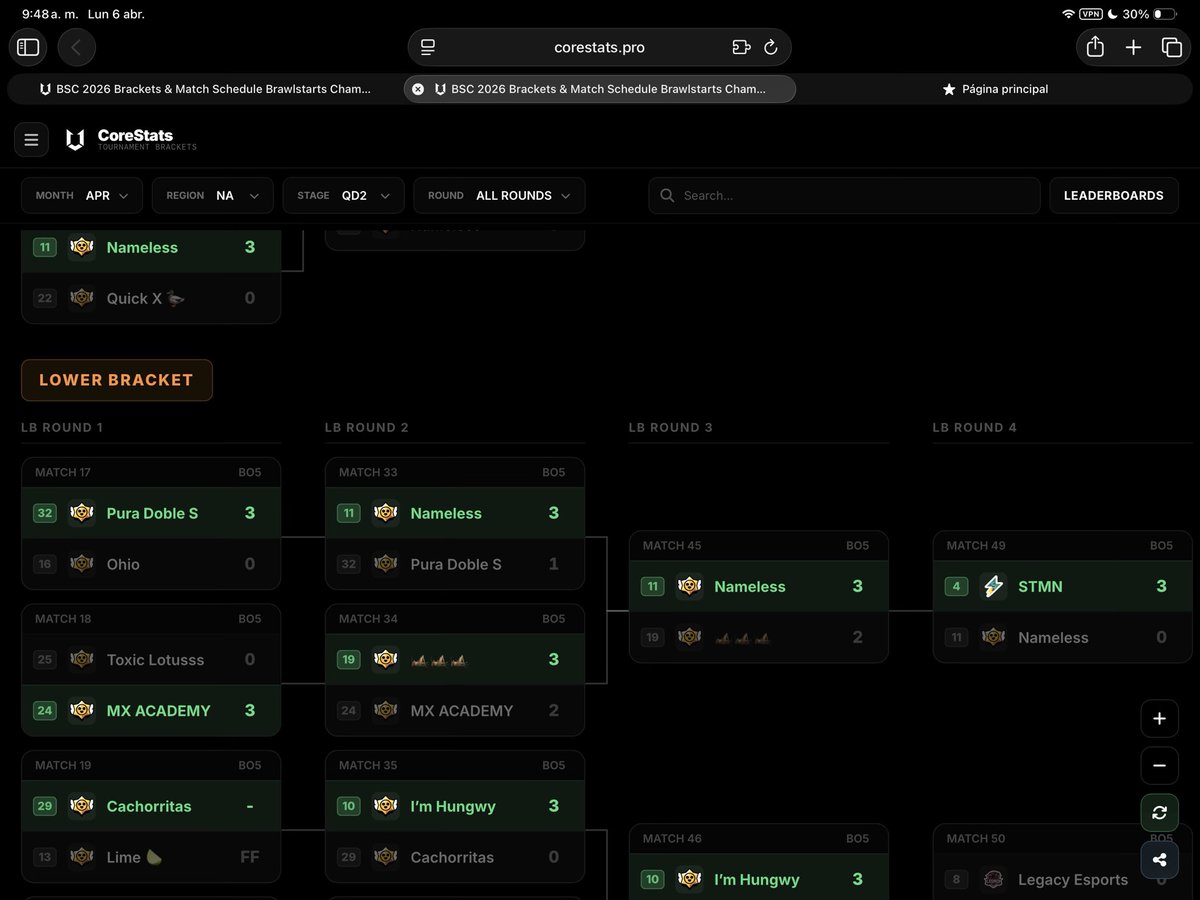Click the Wi-Fi status icon
This screenshot has height=900, width=1200.
pos(1068,14)
